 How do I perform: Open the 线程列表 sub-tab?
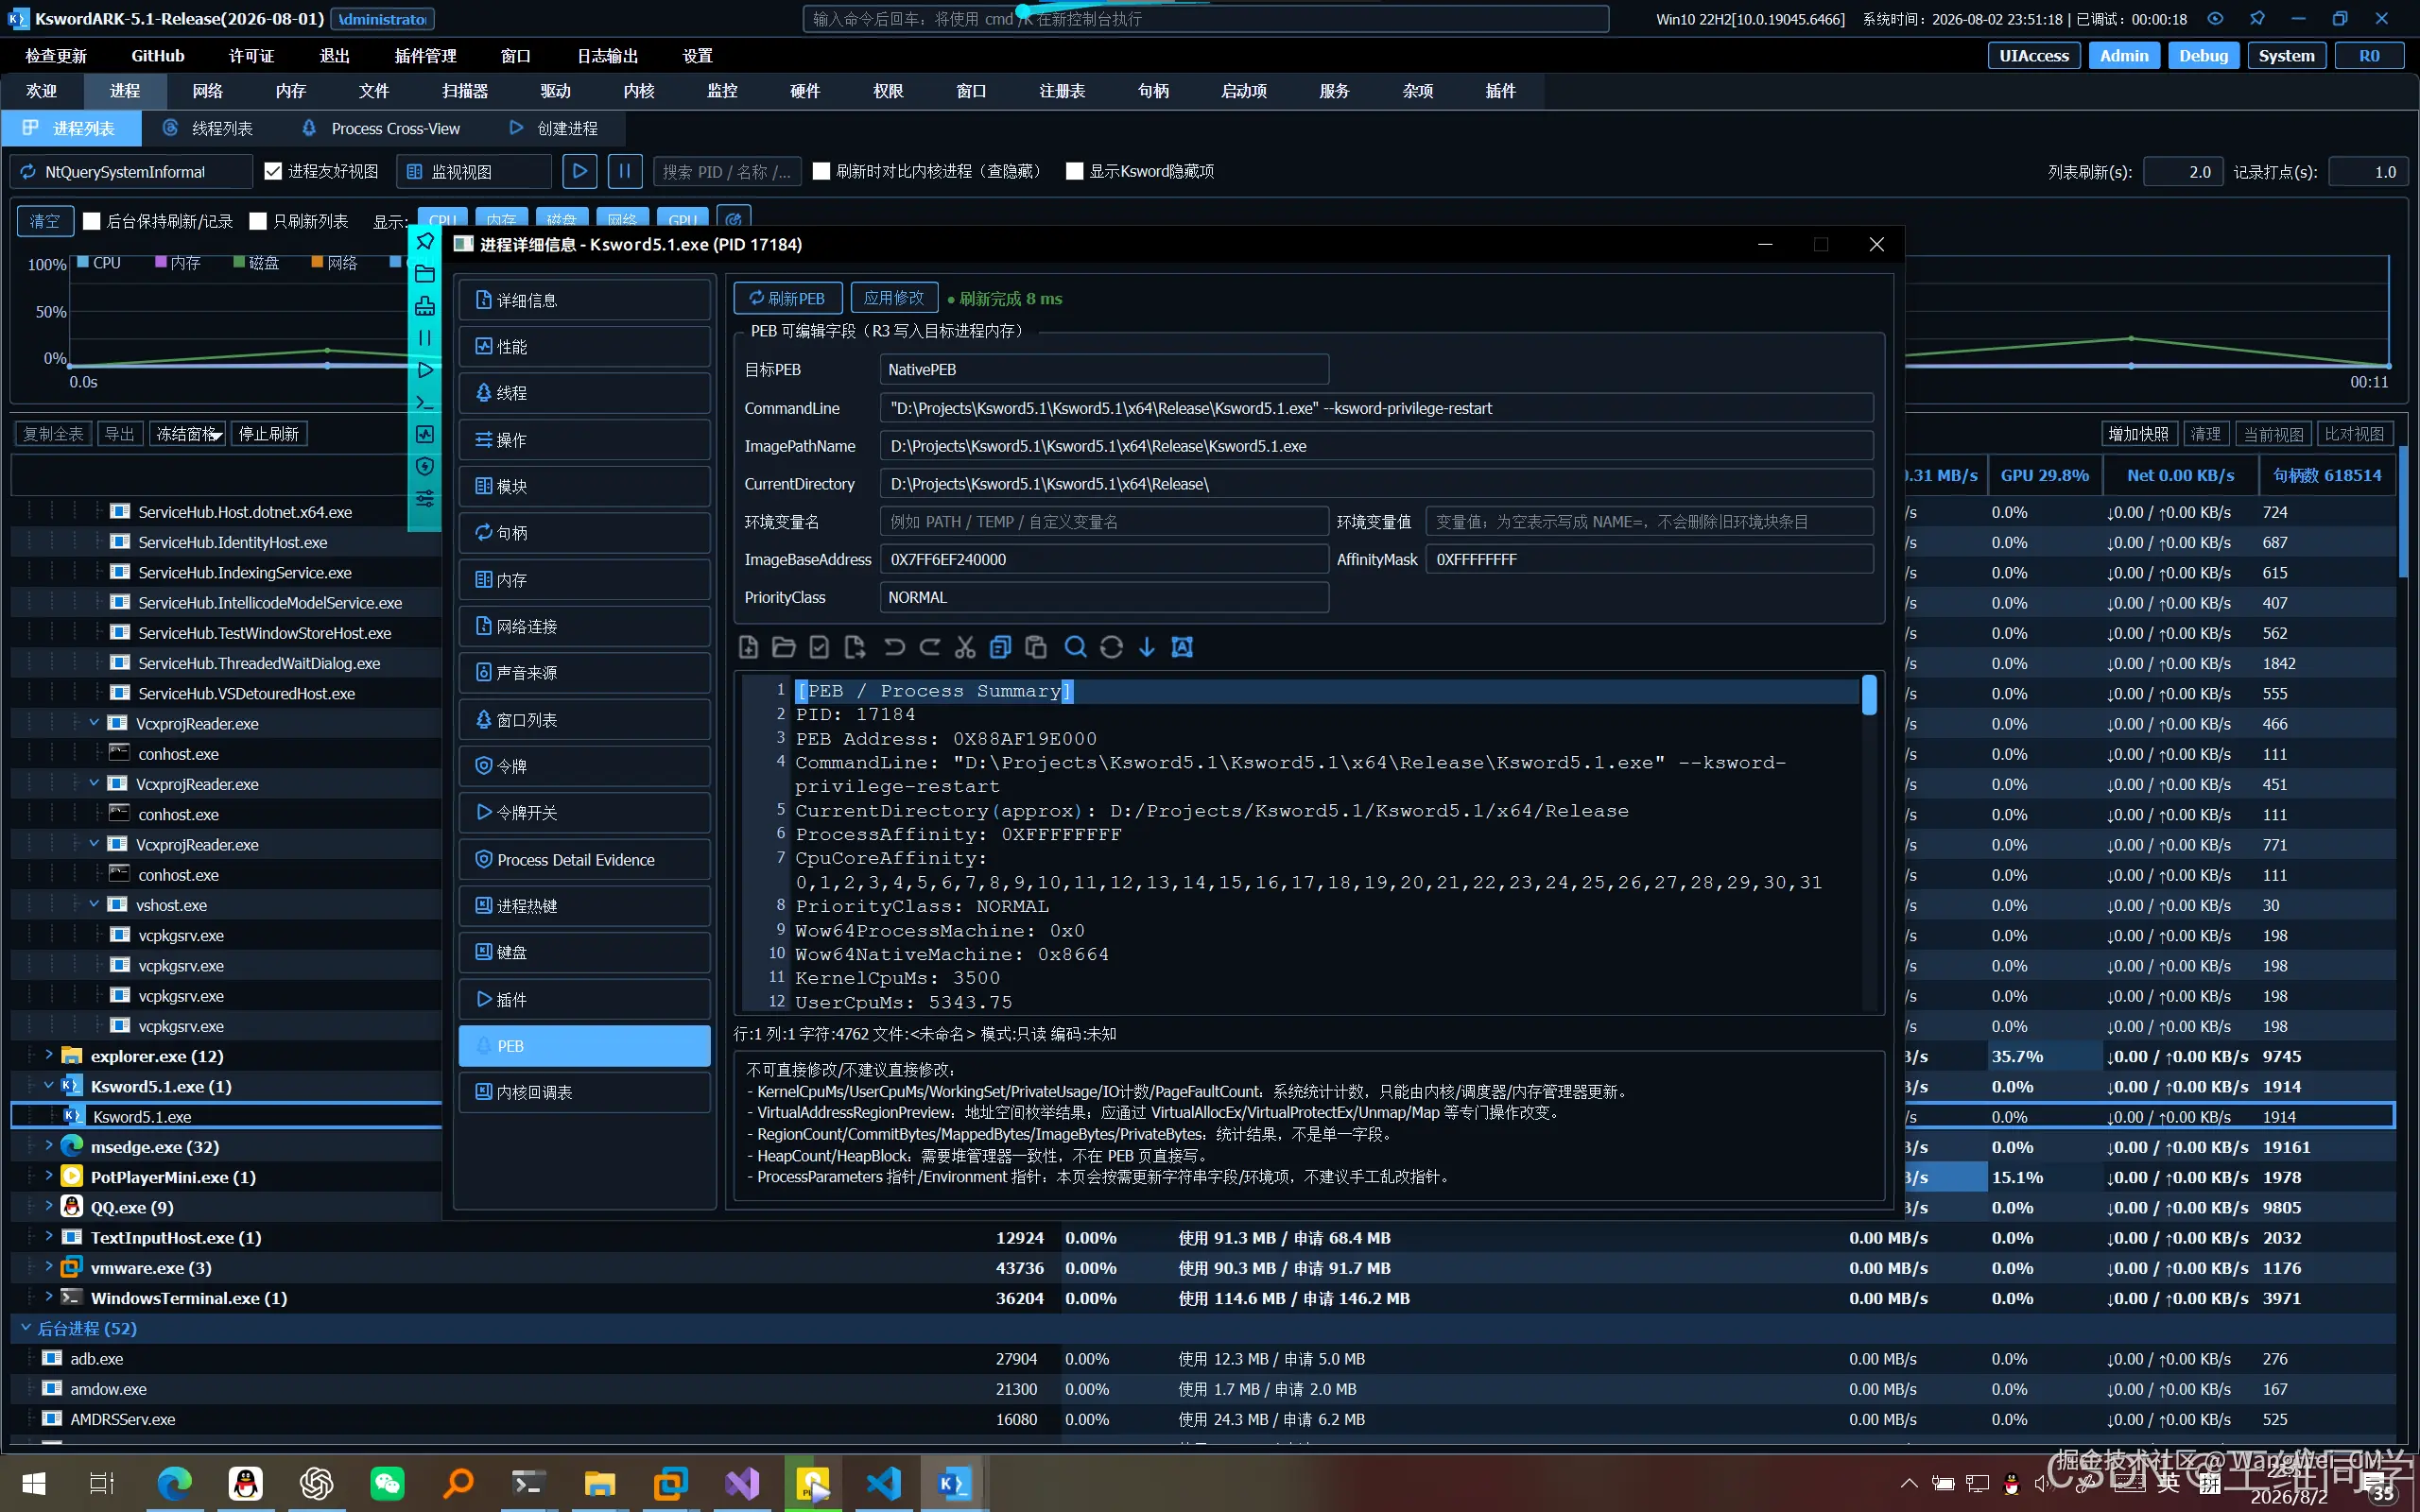tap(209, 128)
